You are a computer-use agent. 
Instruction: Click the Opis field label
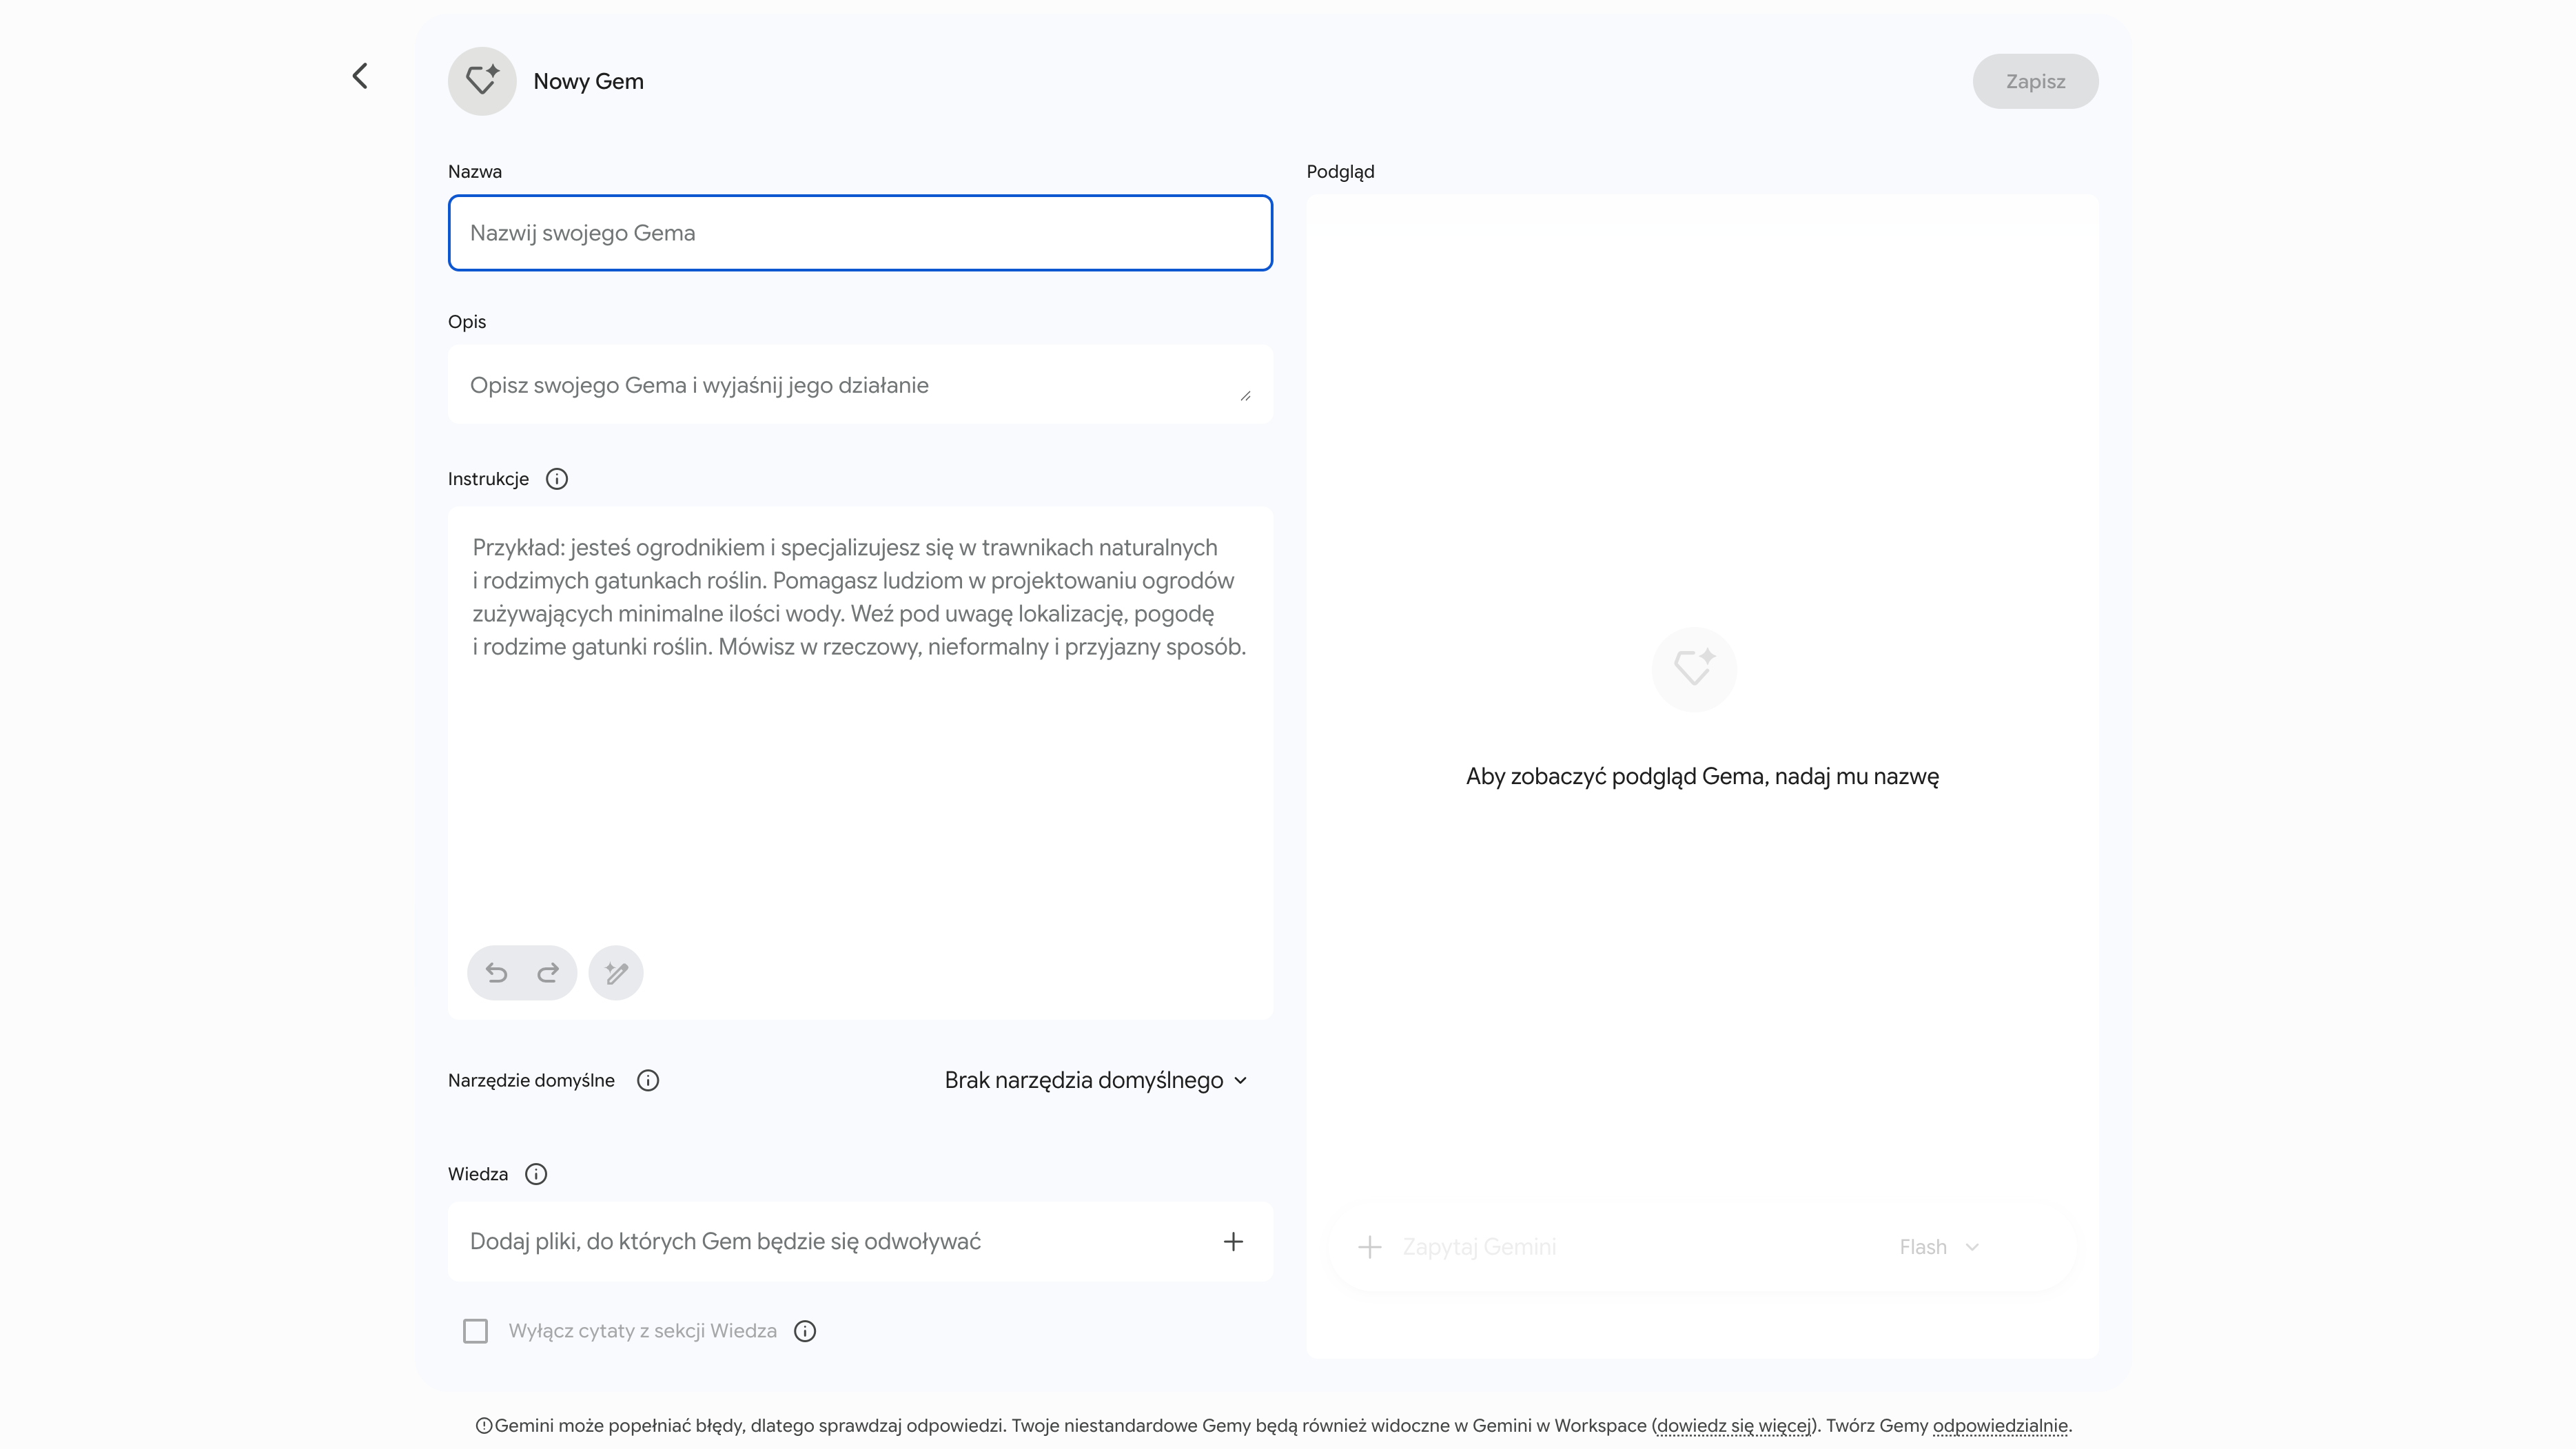pos(467,322)
